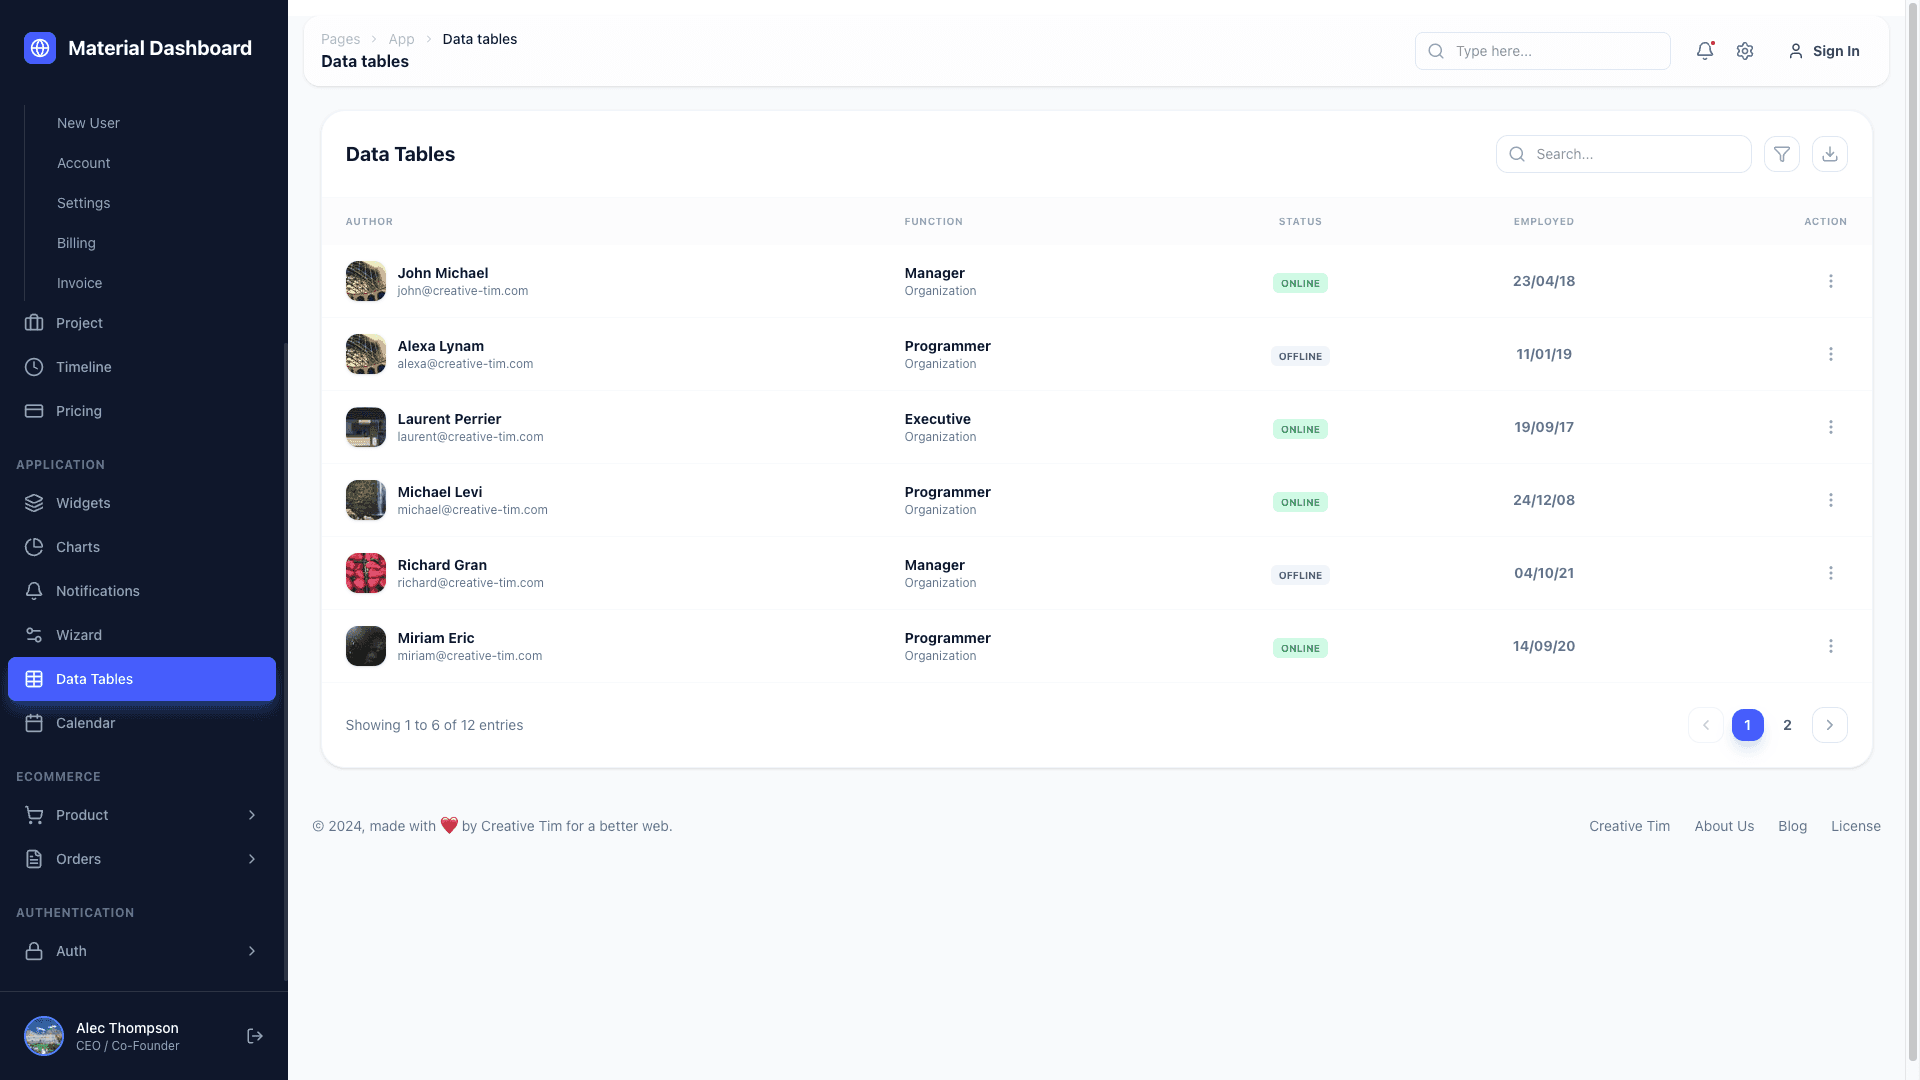Click inside the table Search field
The image size is (1920, 1080).
click(1623, 154)
